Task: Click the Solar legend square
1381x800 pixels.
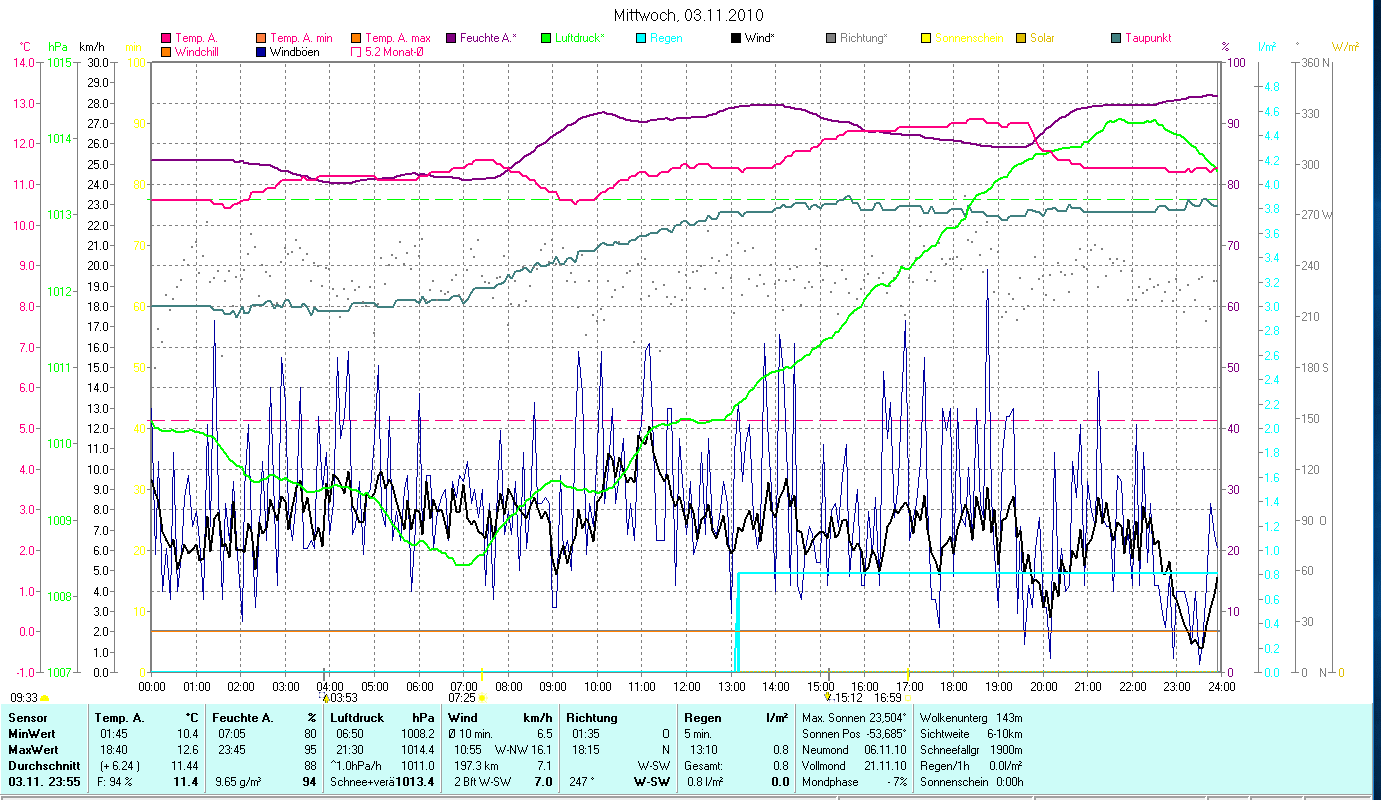Action: point(1021,38)
